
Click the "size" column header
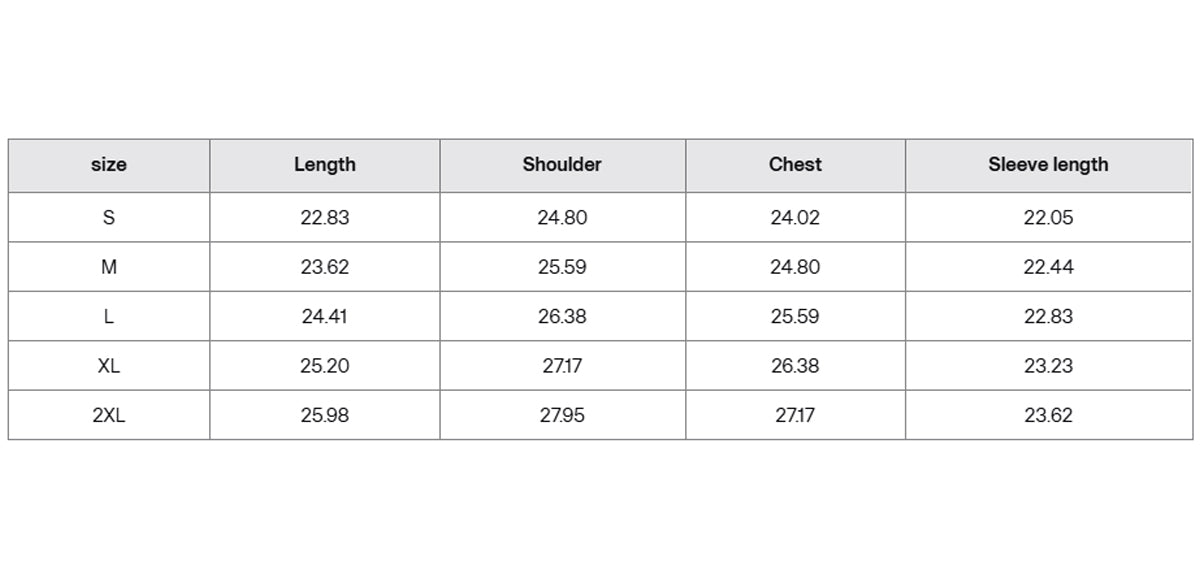point(109,165)
